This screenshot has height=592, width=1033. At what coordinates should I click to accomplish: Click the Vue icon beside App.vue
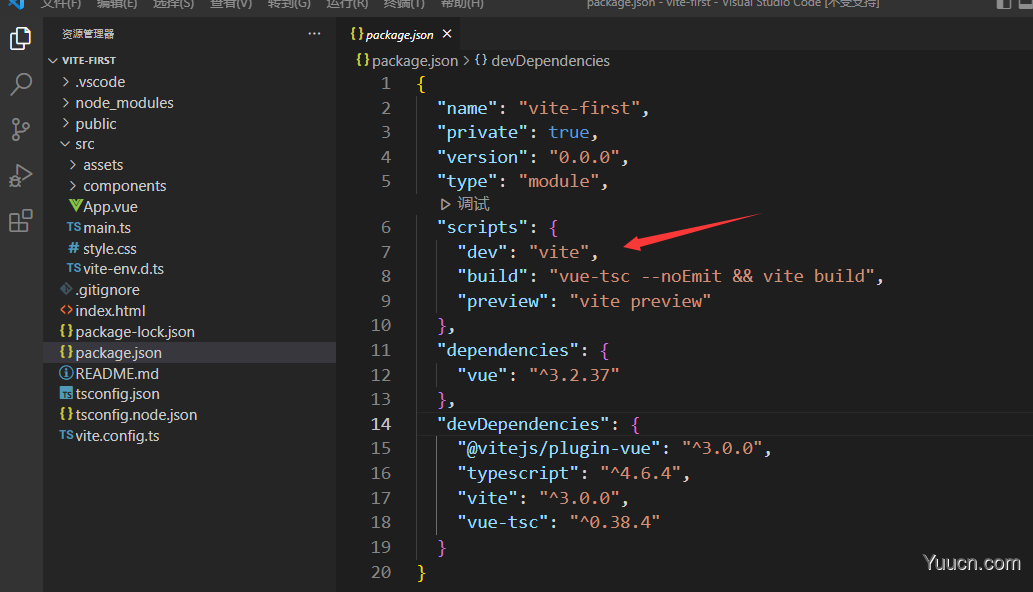tap(75, 205)
